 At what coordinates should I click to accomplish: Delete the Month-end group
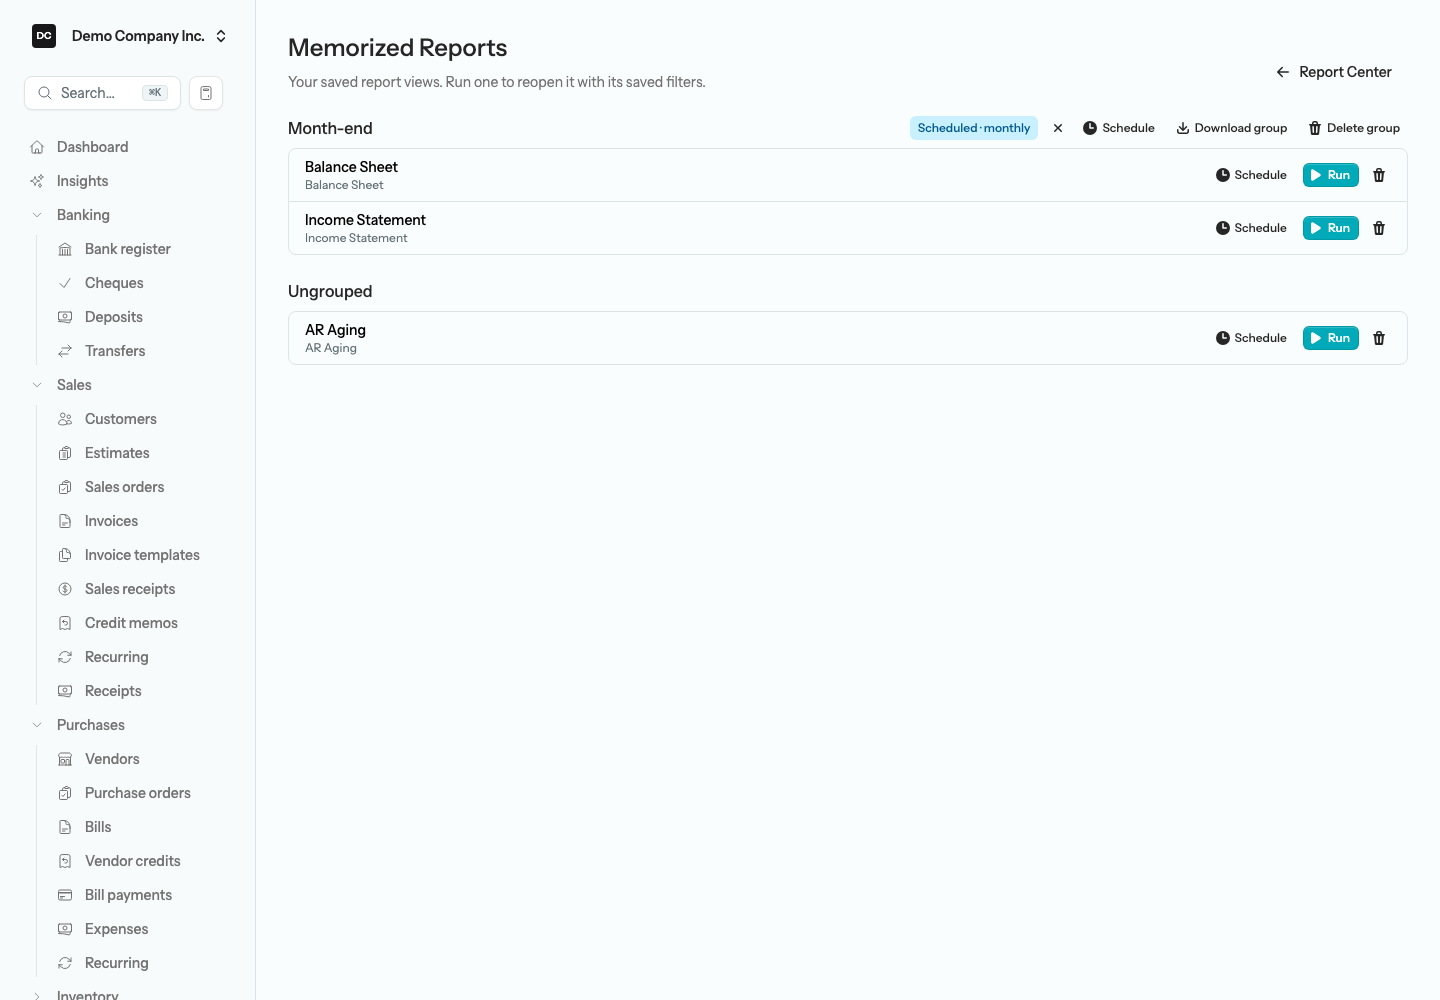pyautogui.click(x=1354, y=128)
